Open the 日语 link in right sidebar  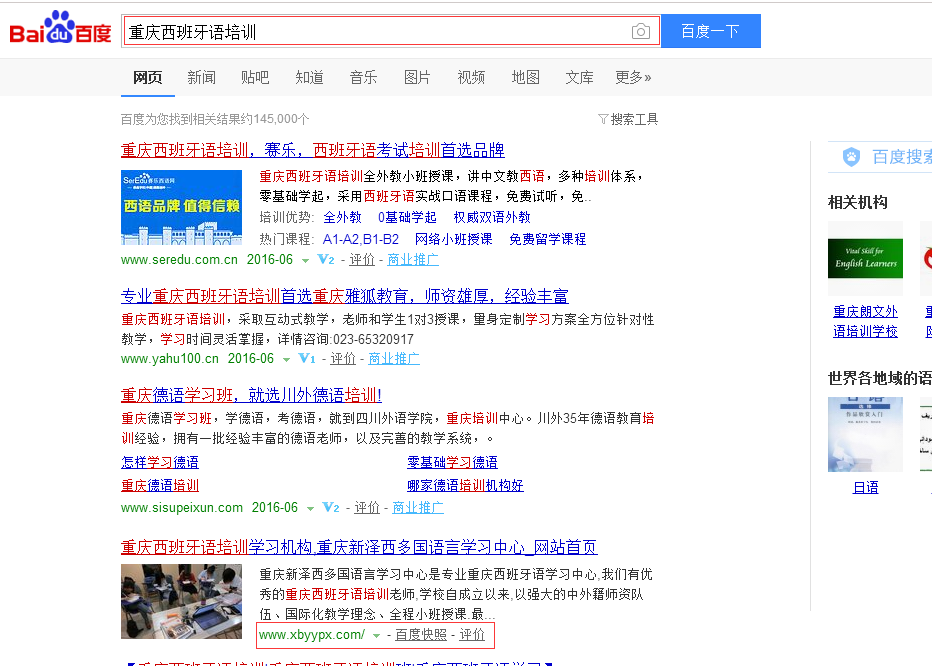coord(865,487)
